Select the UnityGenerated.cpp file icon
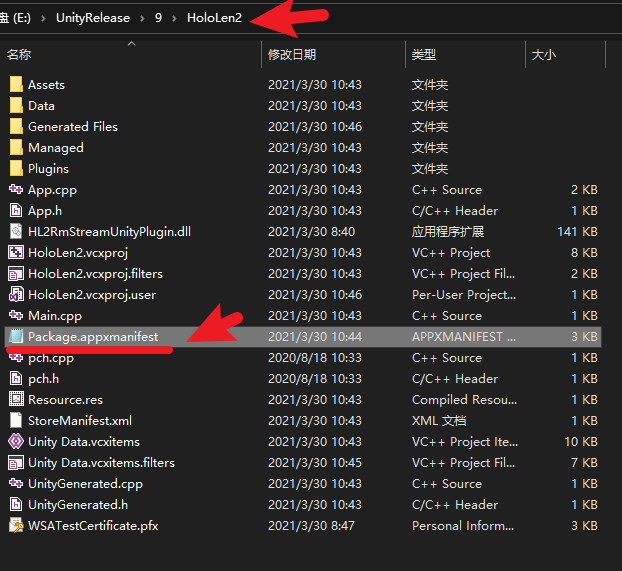 point(16,483)
